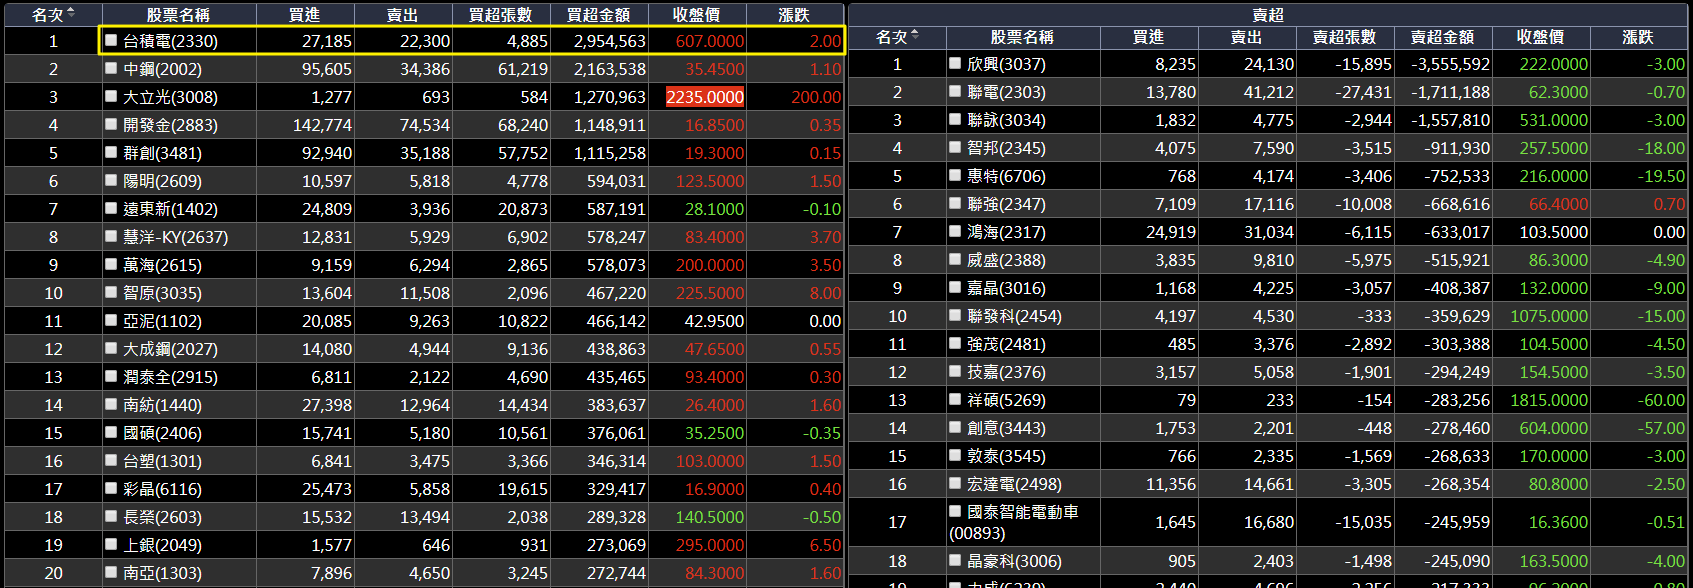1693x588 pixels.
Task: Sort by the 賣超張數 column header
Action: [x=1344, y=37]
